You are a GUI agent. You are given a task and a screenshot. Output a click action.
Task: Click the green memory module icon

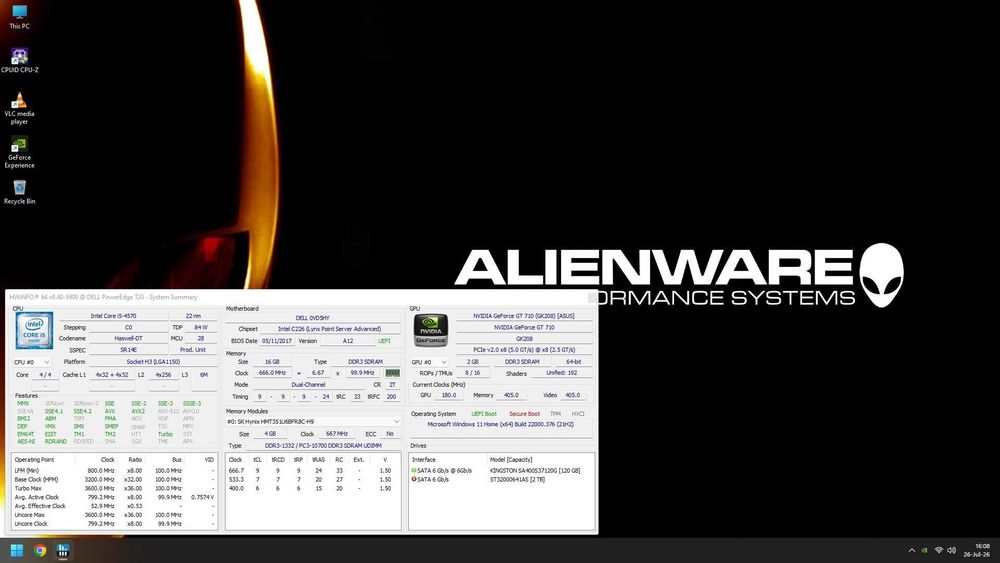(x=392, y=373)
